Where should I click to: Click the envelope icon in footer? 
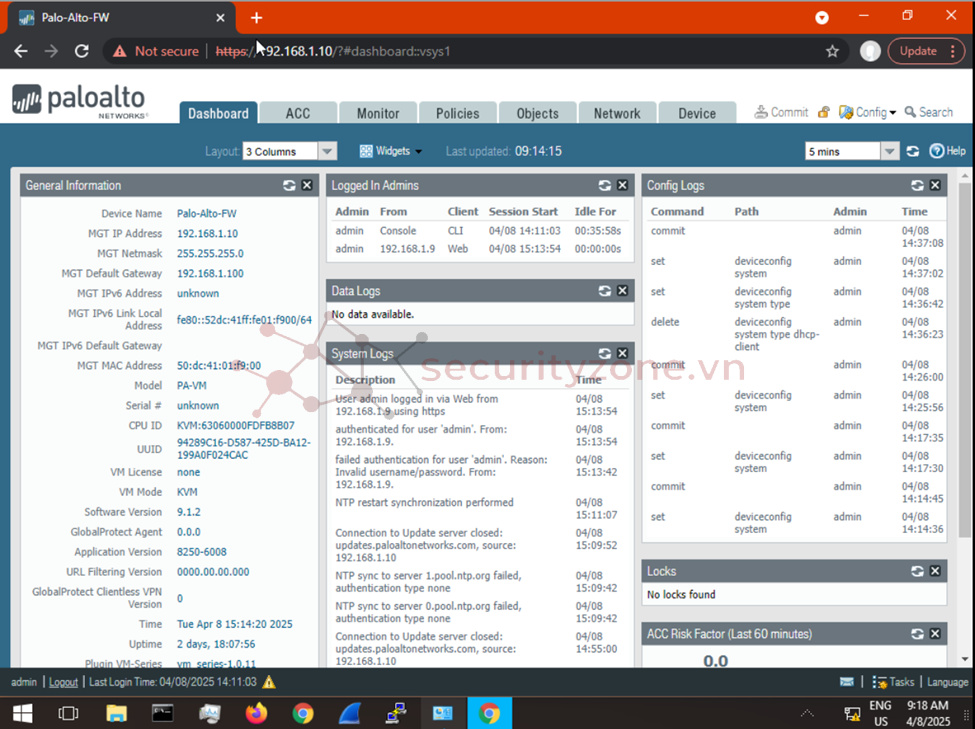(x=847, y=682)
